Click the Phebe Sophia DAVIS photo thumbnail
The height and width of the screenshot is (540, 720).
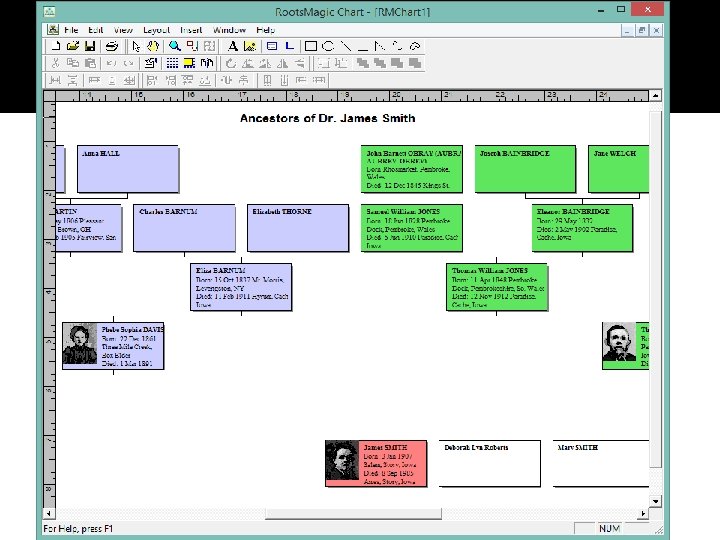80,344
